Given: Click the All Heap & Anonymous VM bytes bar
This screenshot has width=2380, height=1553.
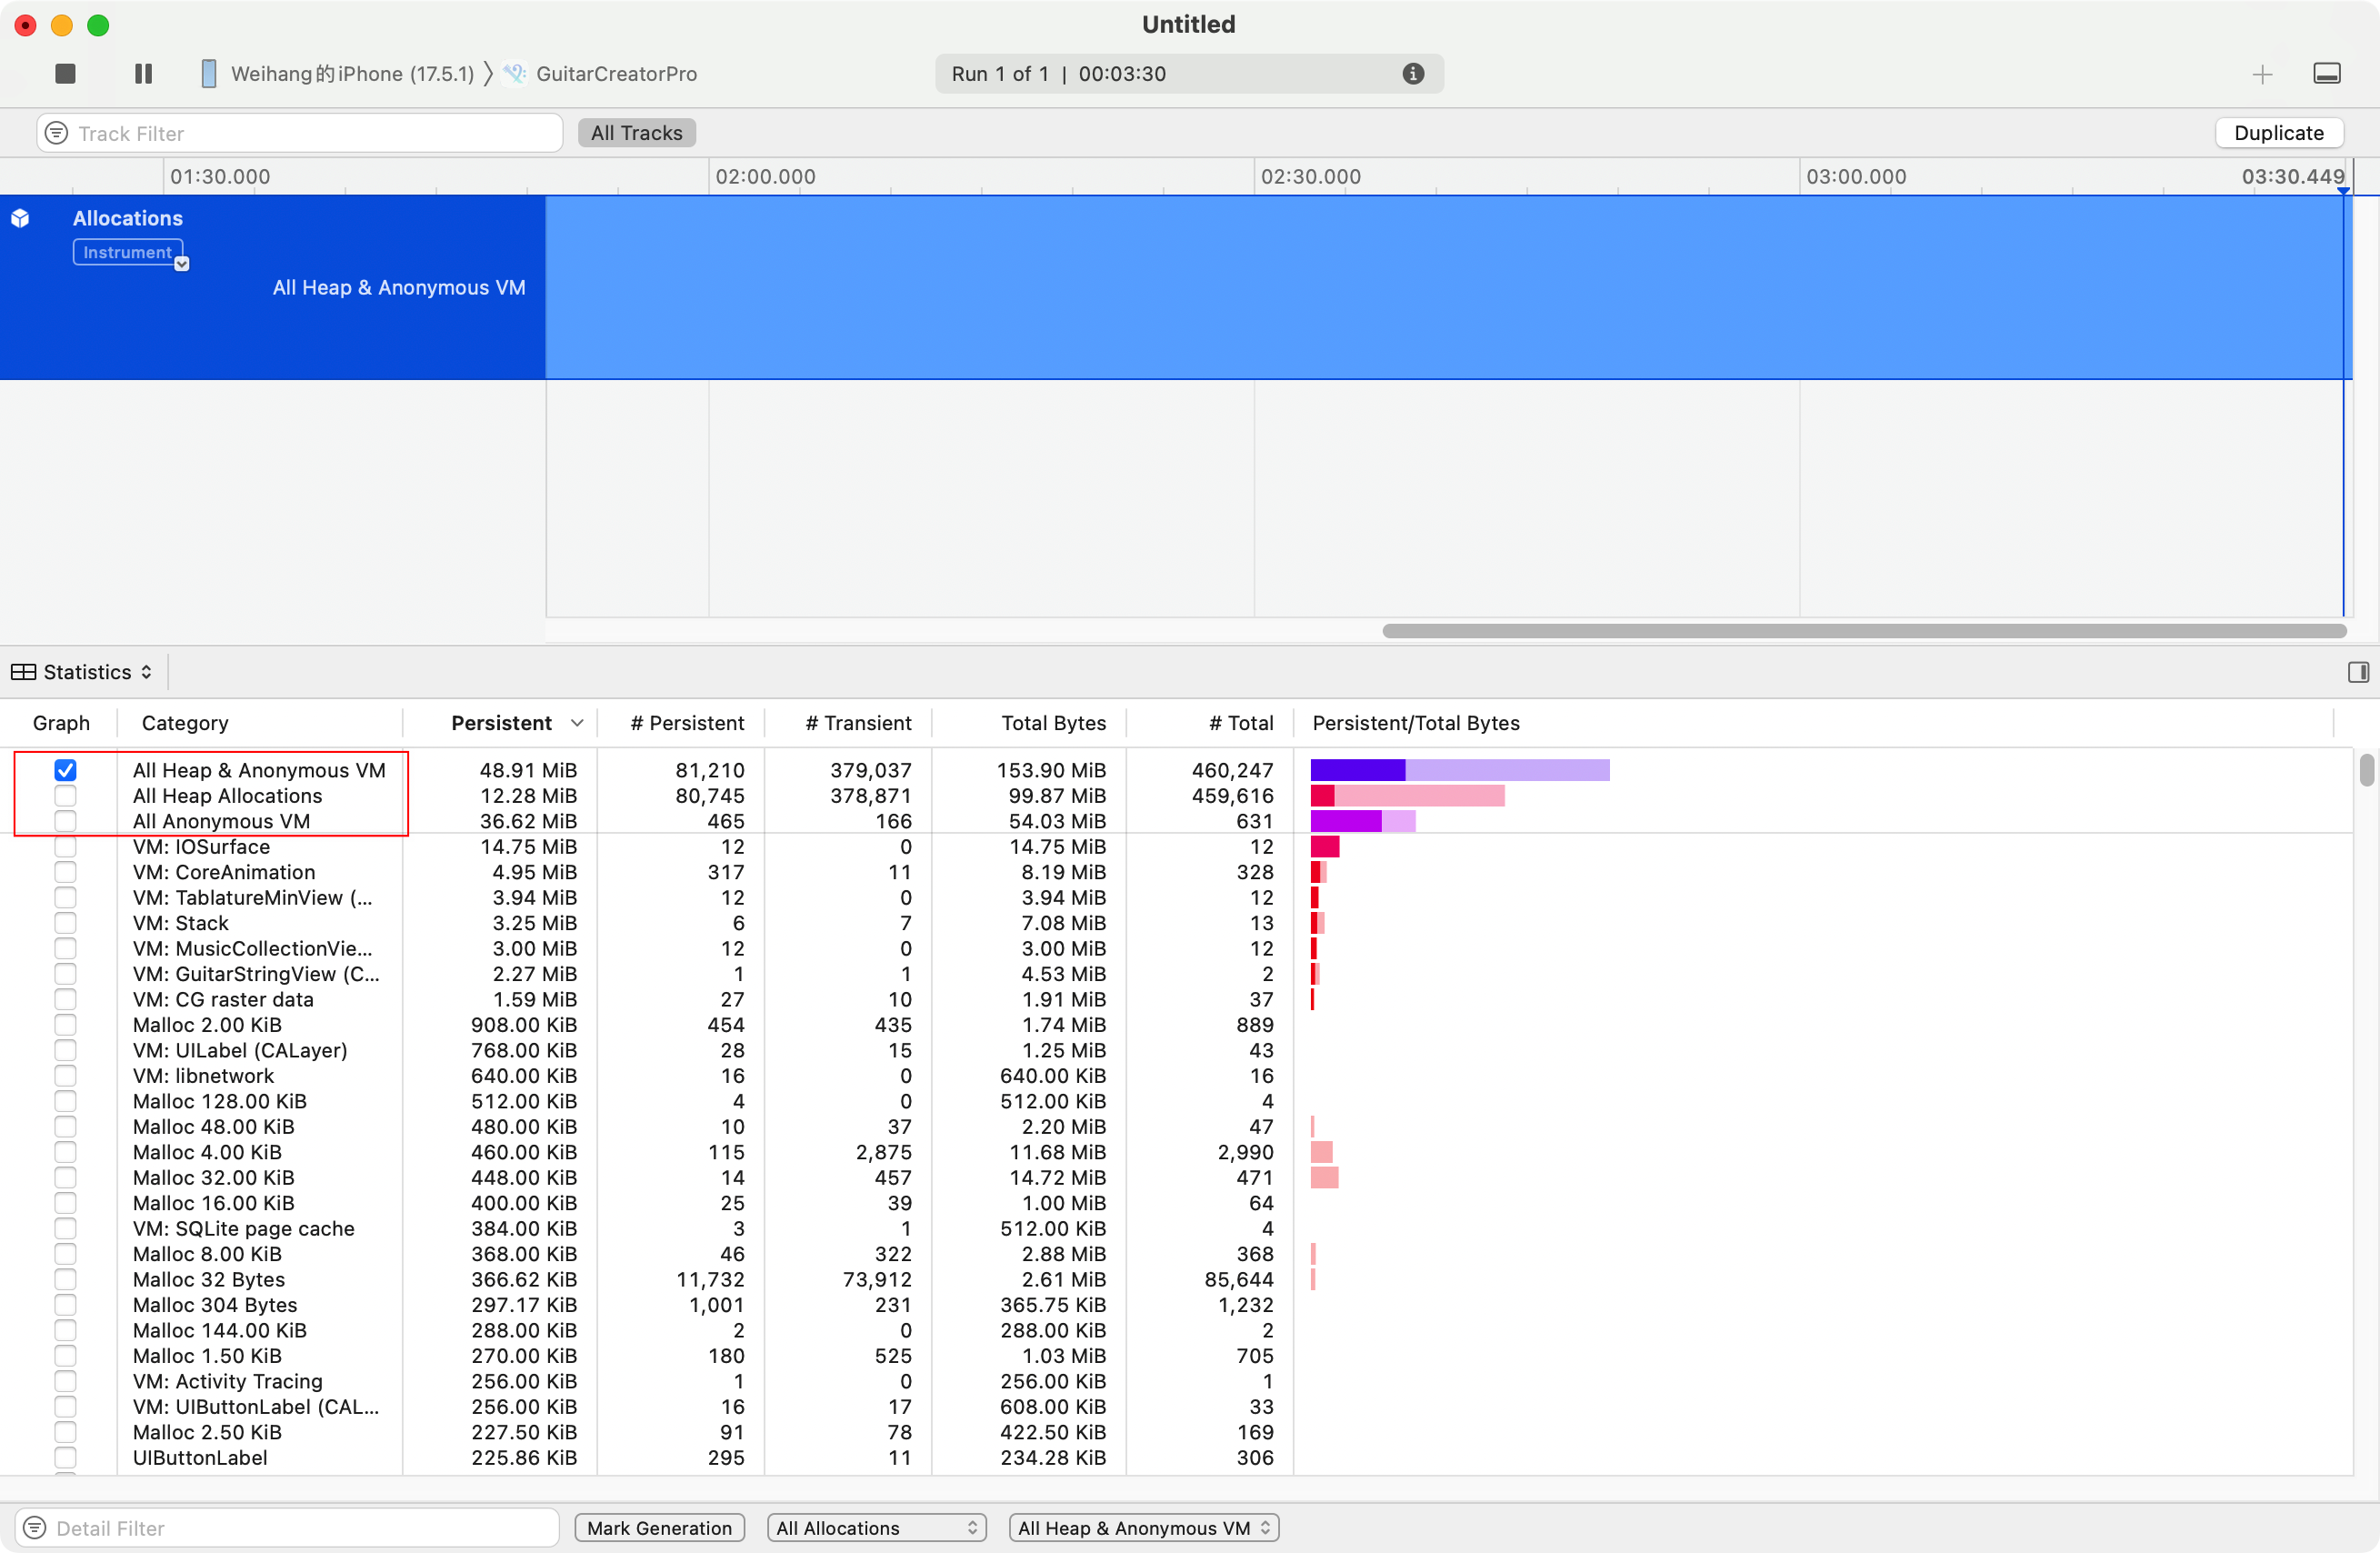Looking at the screenshot, I should [1460, 769].
